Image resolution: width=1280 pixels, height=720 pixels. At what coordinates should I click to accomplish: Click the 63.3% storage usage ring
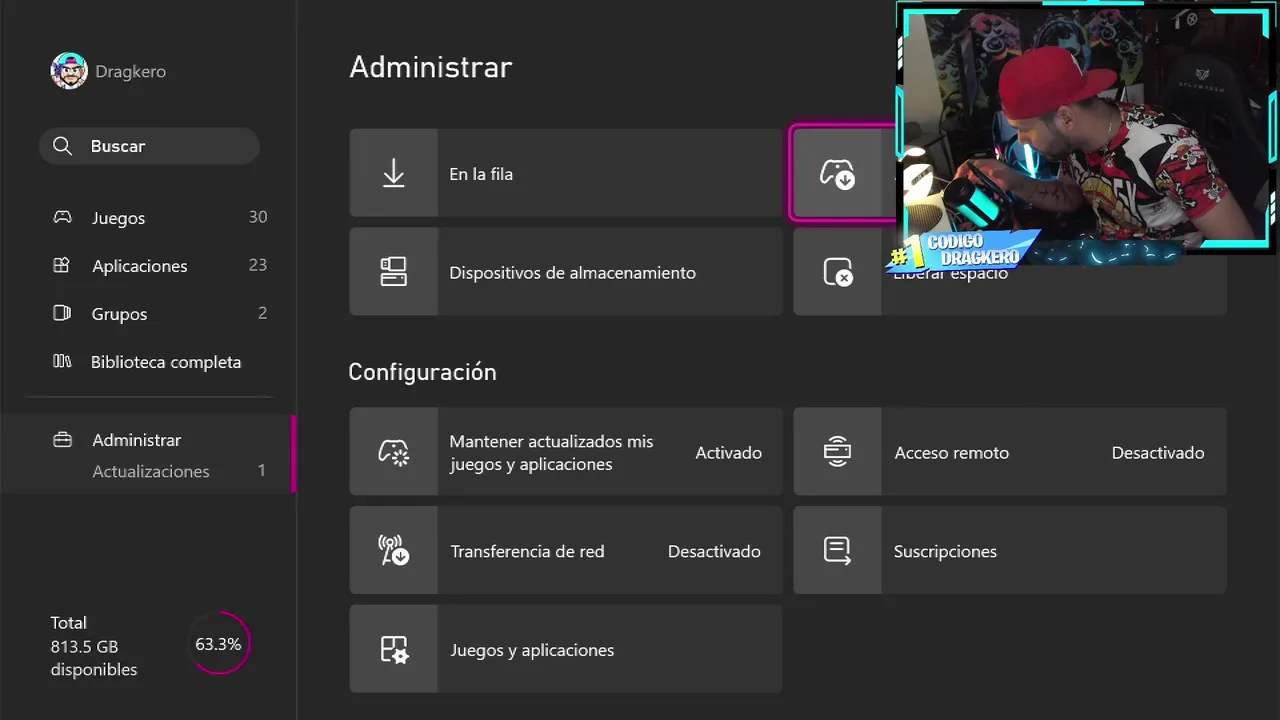(218, 644)
